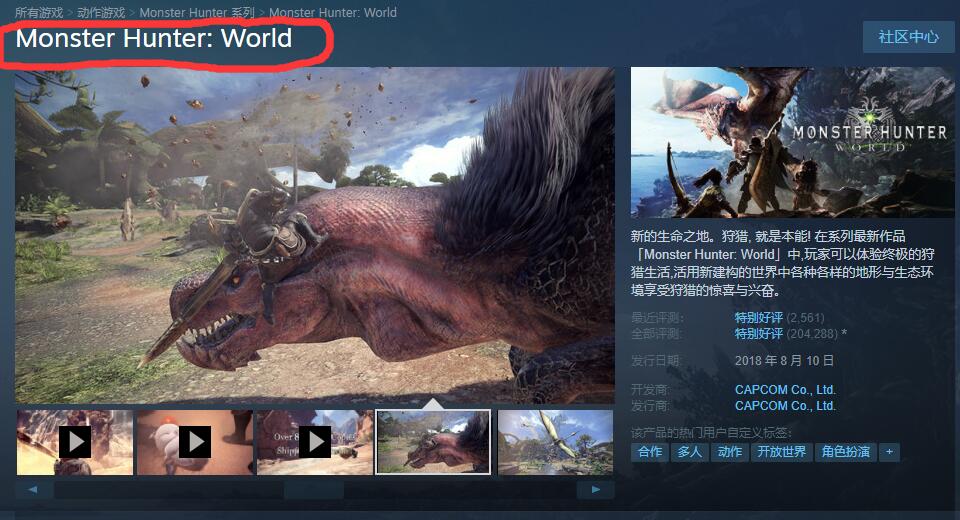Viewport: 960px width, 520px height.
Task: Open 所有游戏 breadcrumb link
Action: (39, 12)
